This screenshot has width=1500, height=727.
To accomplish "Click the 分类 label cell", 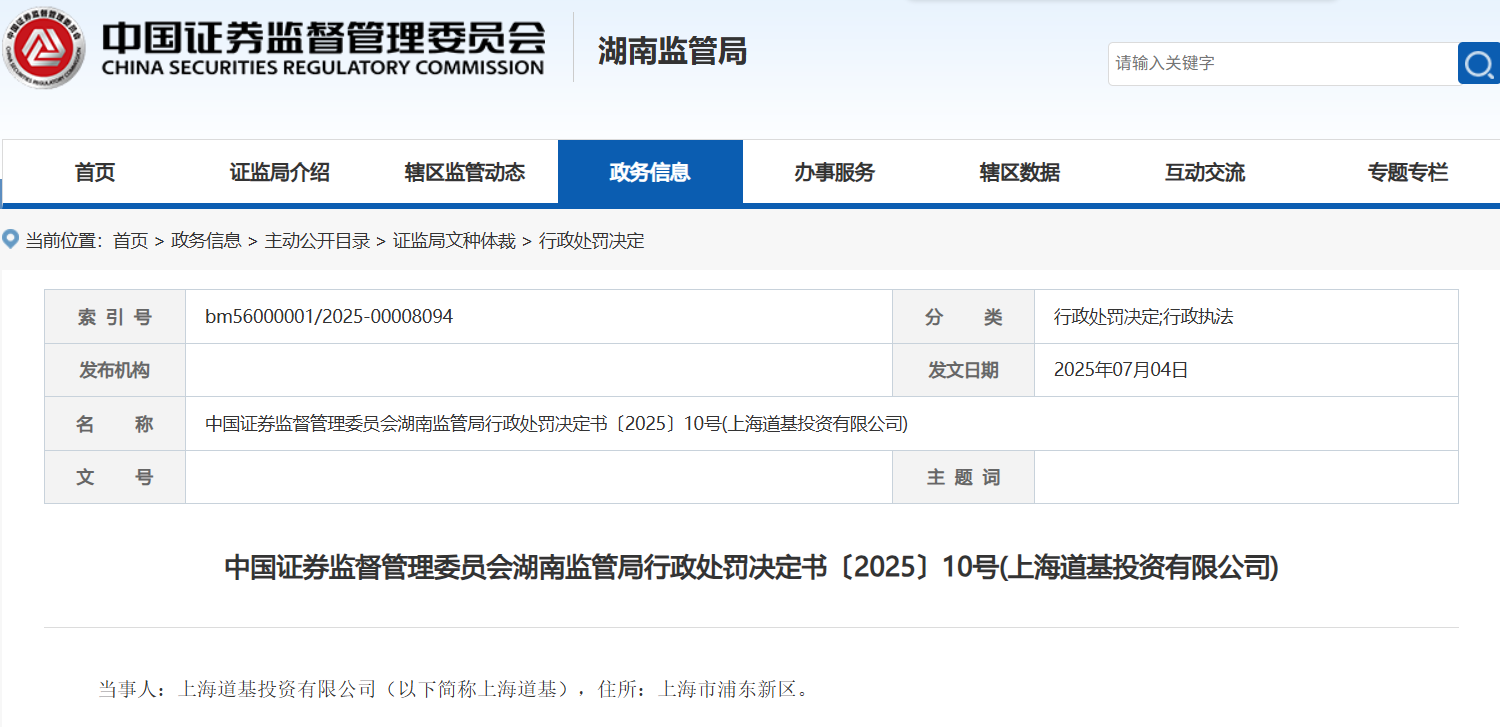I will click(x=963, y=317).
